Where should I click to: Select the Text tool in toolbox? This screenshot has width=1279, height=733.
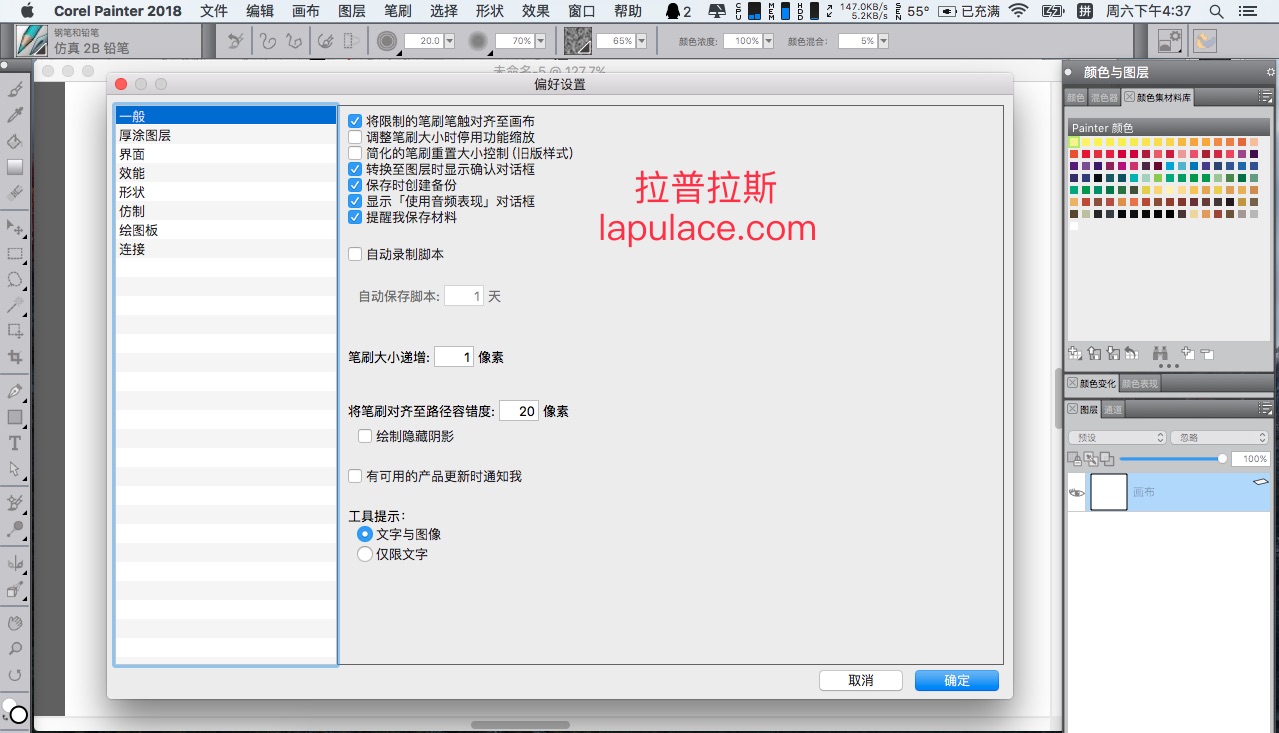[15, 443]
